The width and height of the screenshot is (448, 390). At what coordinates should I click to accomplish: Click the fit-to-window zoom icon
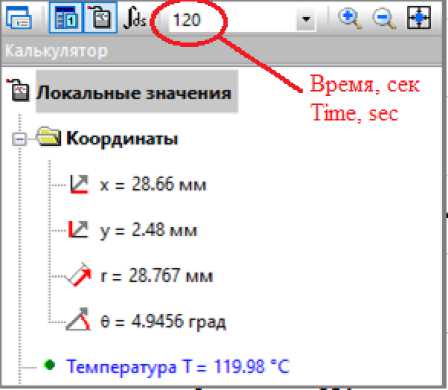tap(419, 18)
